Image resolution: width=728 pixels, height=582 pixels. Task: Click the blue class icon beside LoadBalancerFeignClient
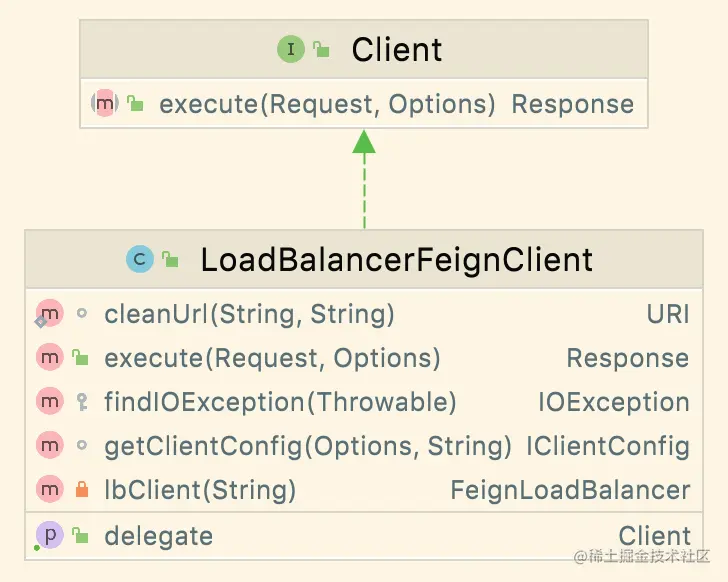tap(139, 261)
